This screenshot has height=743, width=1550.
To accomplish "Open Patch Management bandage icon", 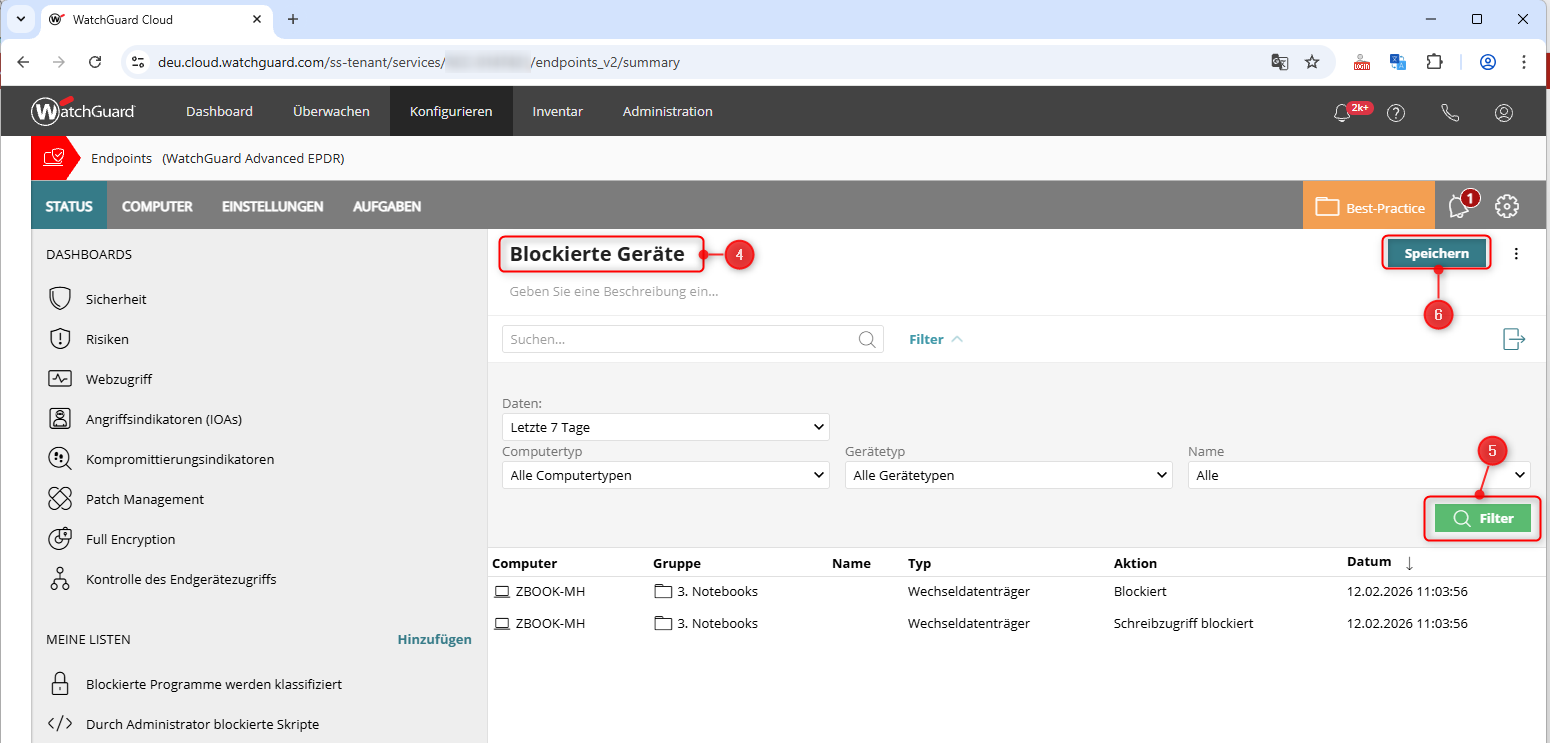I will click(x=60, y=499).
